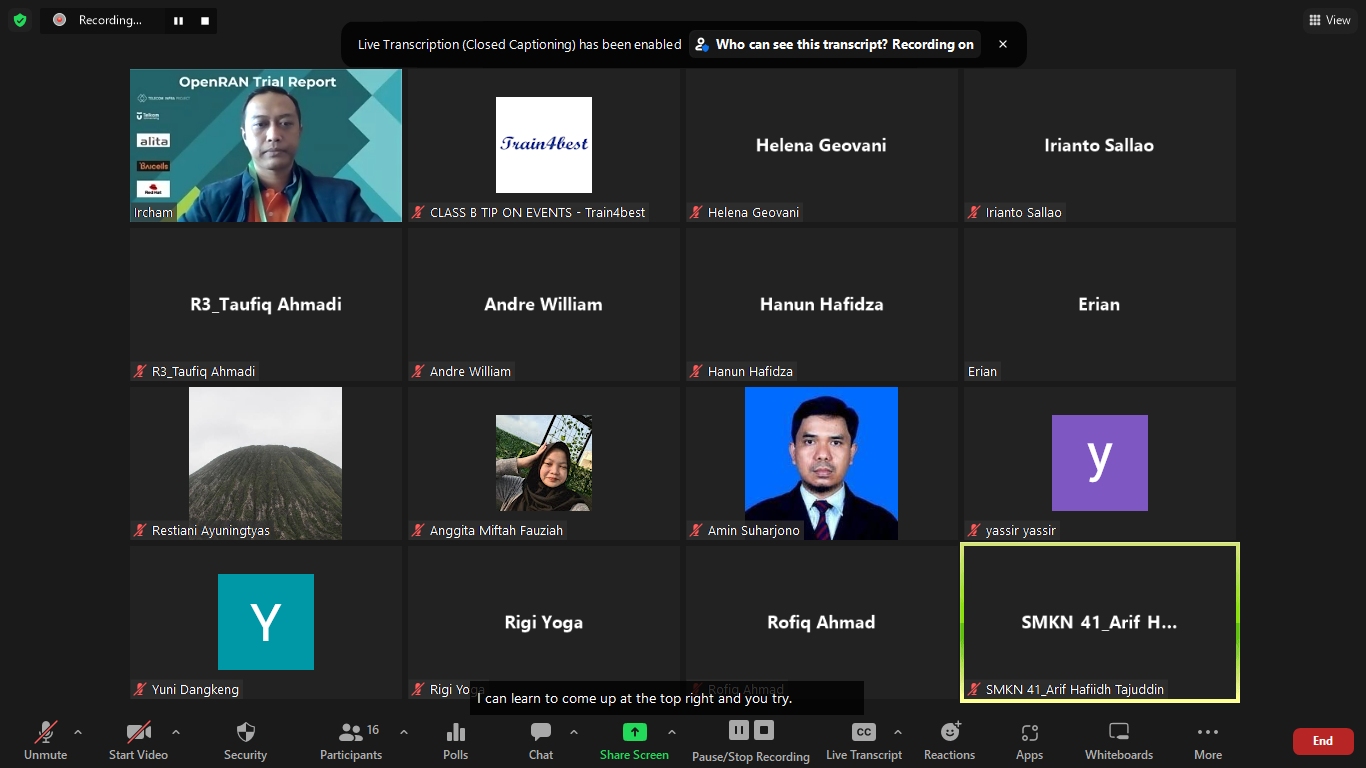This screenshot has height=768, width=1366.
Task: Click the red End meeting button
Action: point(1322,741)
